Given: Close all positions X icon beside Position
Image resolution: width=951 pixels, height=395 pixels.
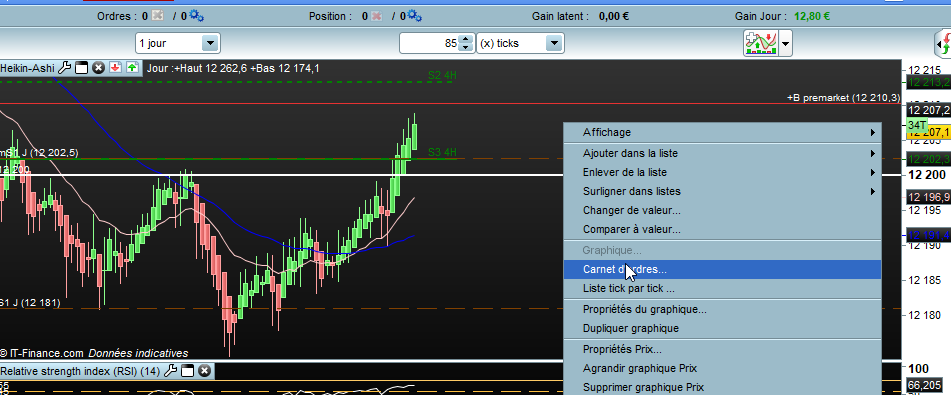Looking at the screenshot, I should pyautogui.click(x=377, y=16).
